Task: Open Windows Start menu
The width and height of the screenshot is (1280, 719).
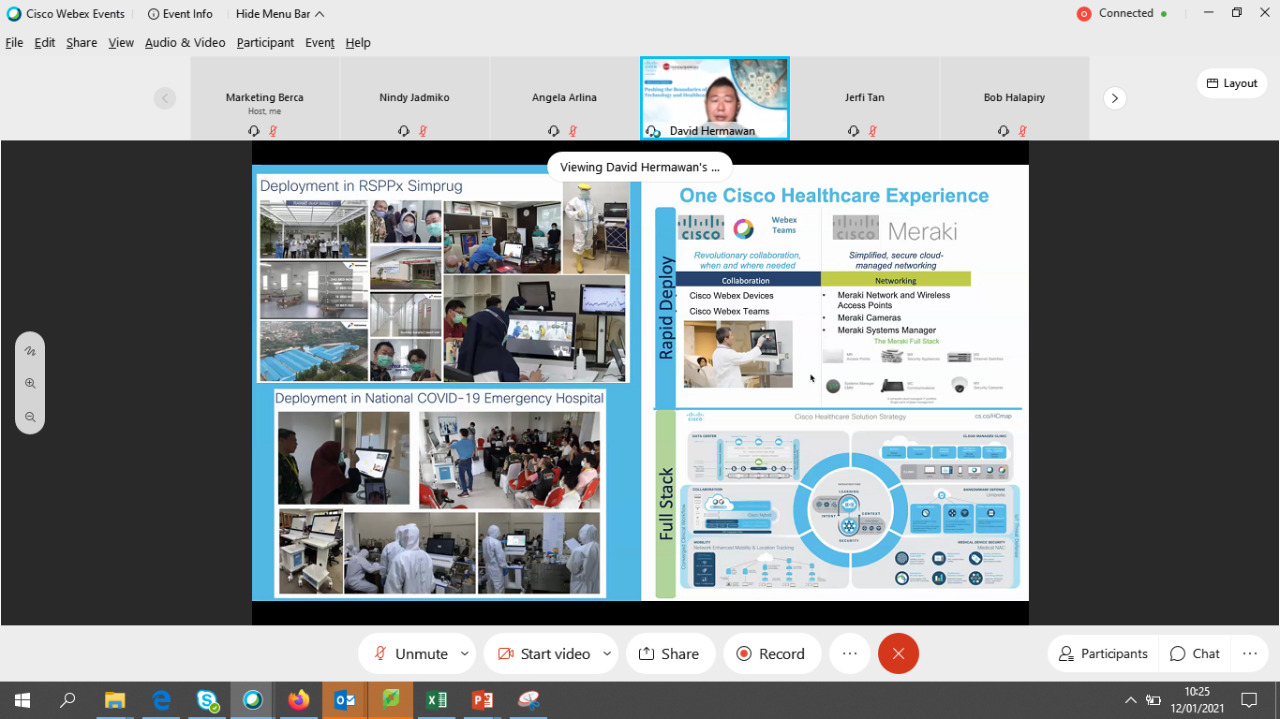Action: click(22, 700)
